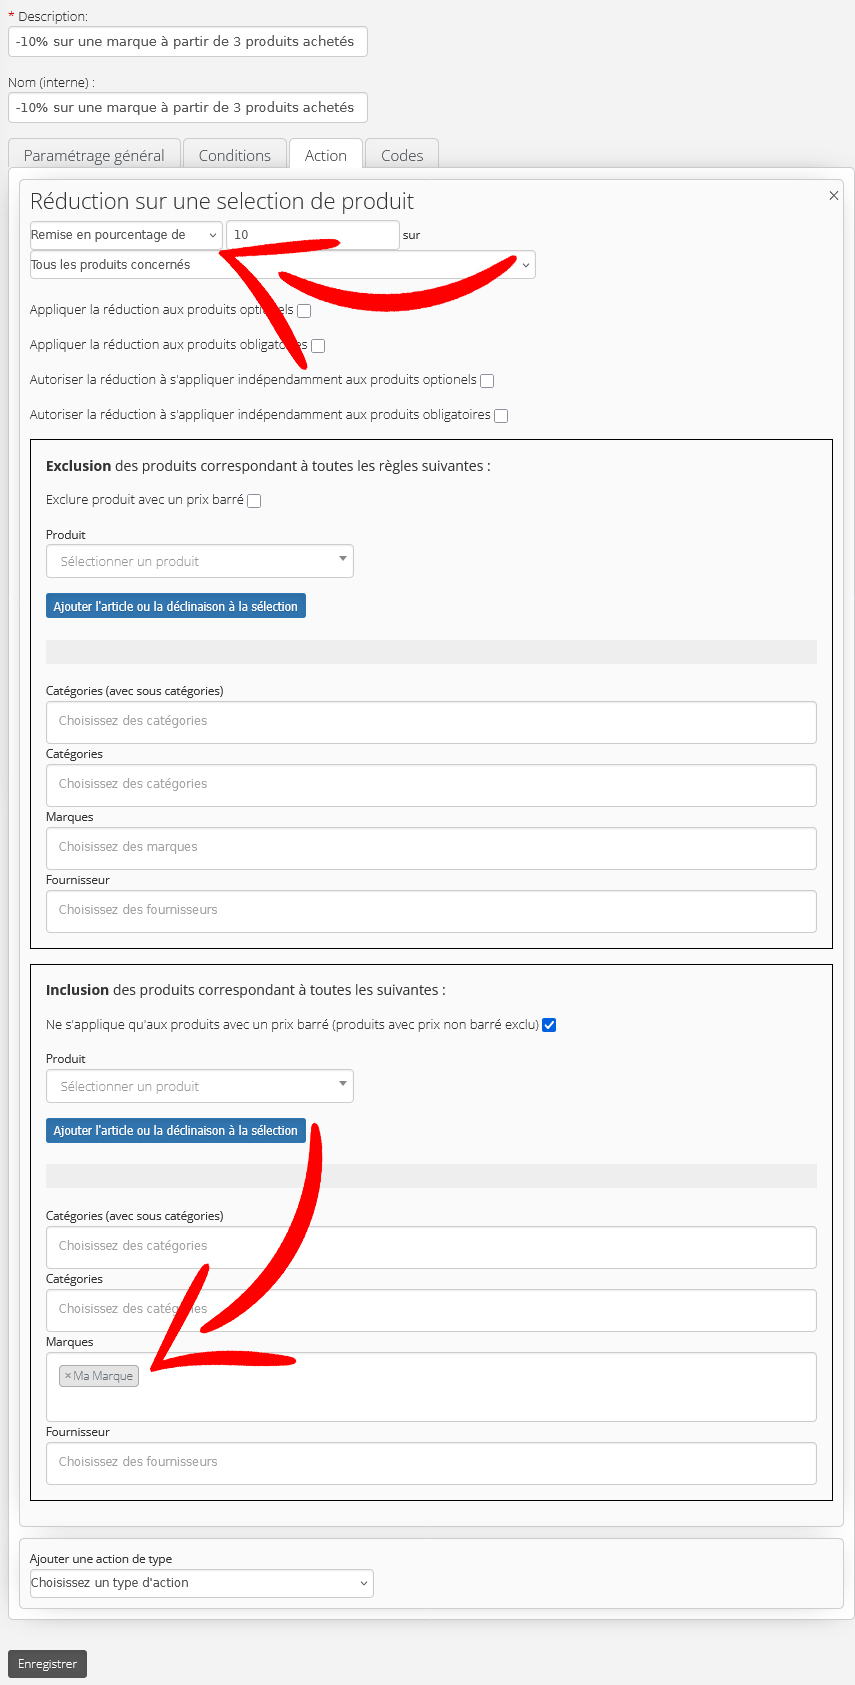Close the Réduction sur une selection panel

pyautogui.click(x=833, y=196)
